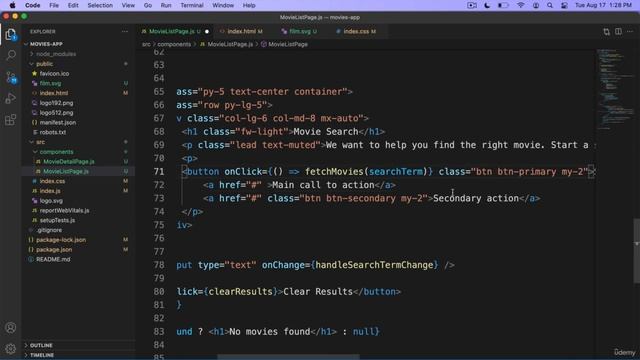Open the Apple menu
Image resolution: width=640 pixels, height=360 pixels.
[x=12, y=5]
